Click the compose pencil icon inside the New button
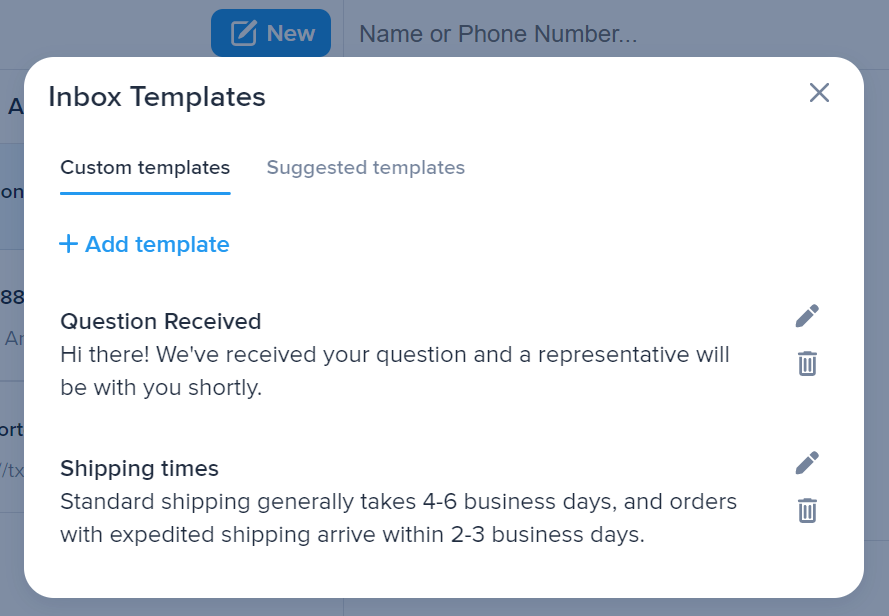This screenshot has width=889, height=616. pyautogui.click(x=245, y=32)
